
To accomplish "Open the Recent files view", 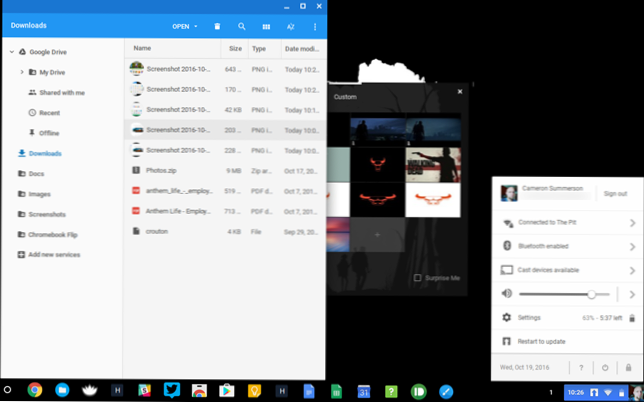I will [x=50, y=113].
